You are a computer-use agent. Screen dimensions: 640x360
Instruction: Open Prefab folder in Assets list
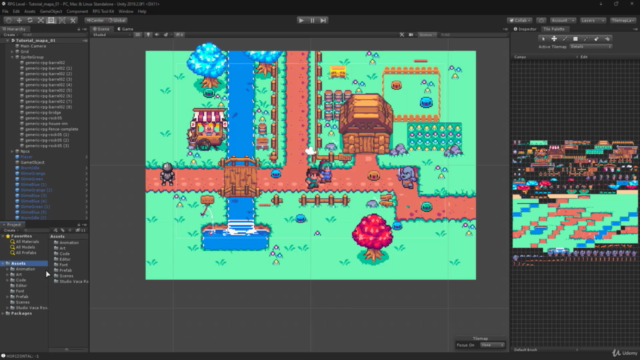tap(65, 270)
